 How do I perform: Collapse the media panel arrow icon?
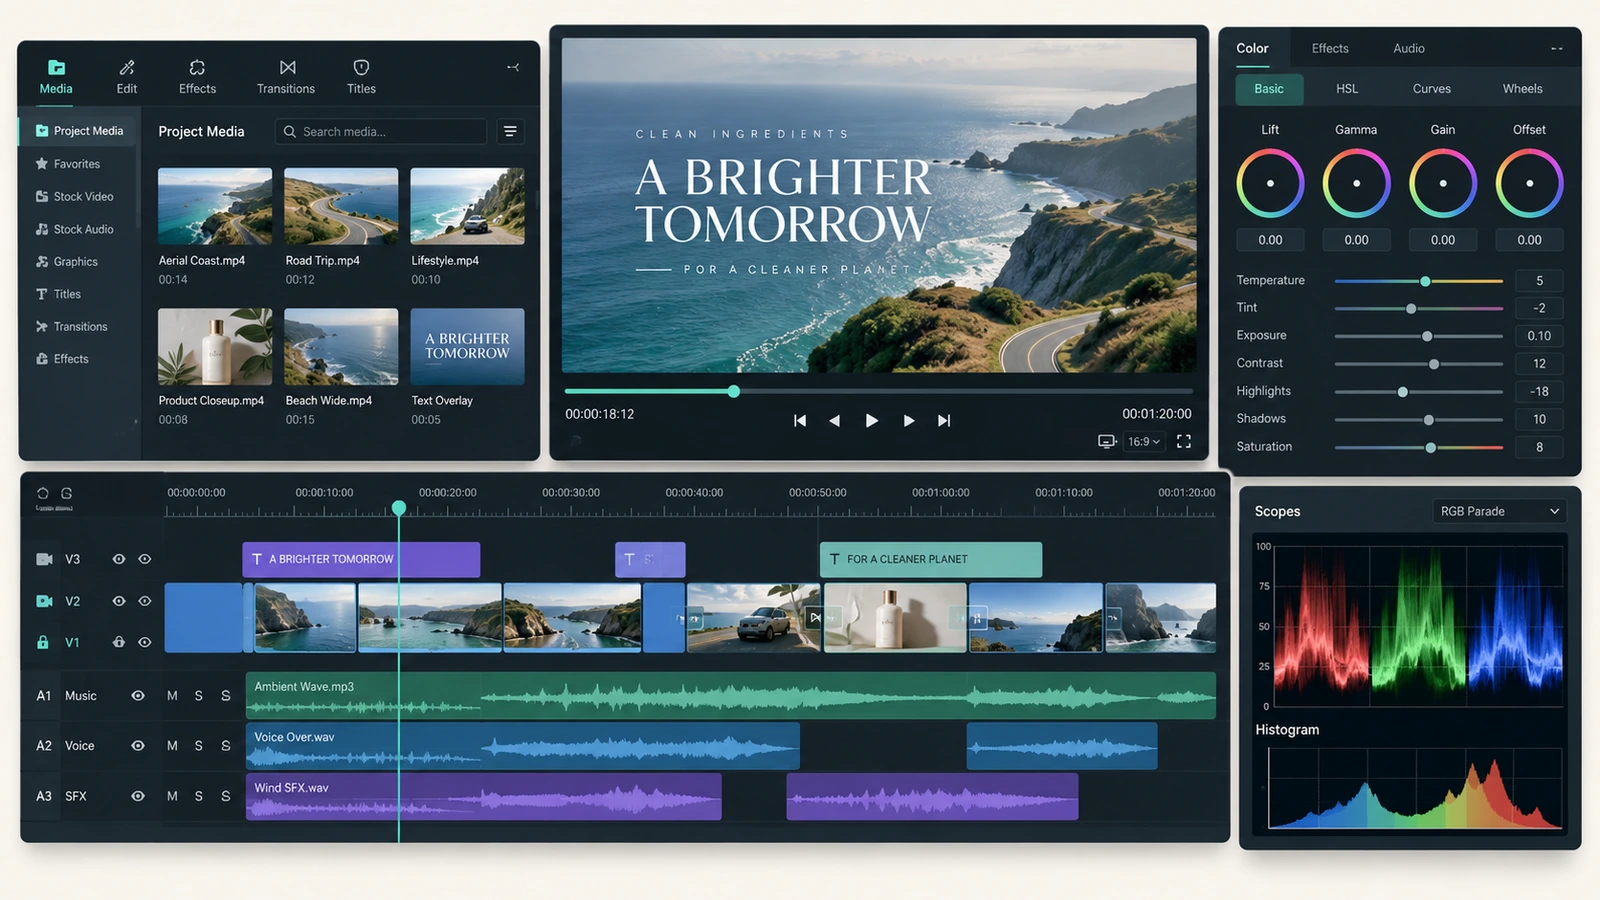[x=513, y=67]
